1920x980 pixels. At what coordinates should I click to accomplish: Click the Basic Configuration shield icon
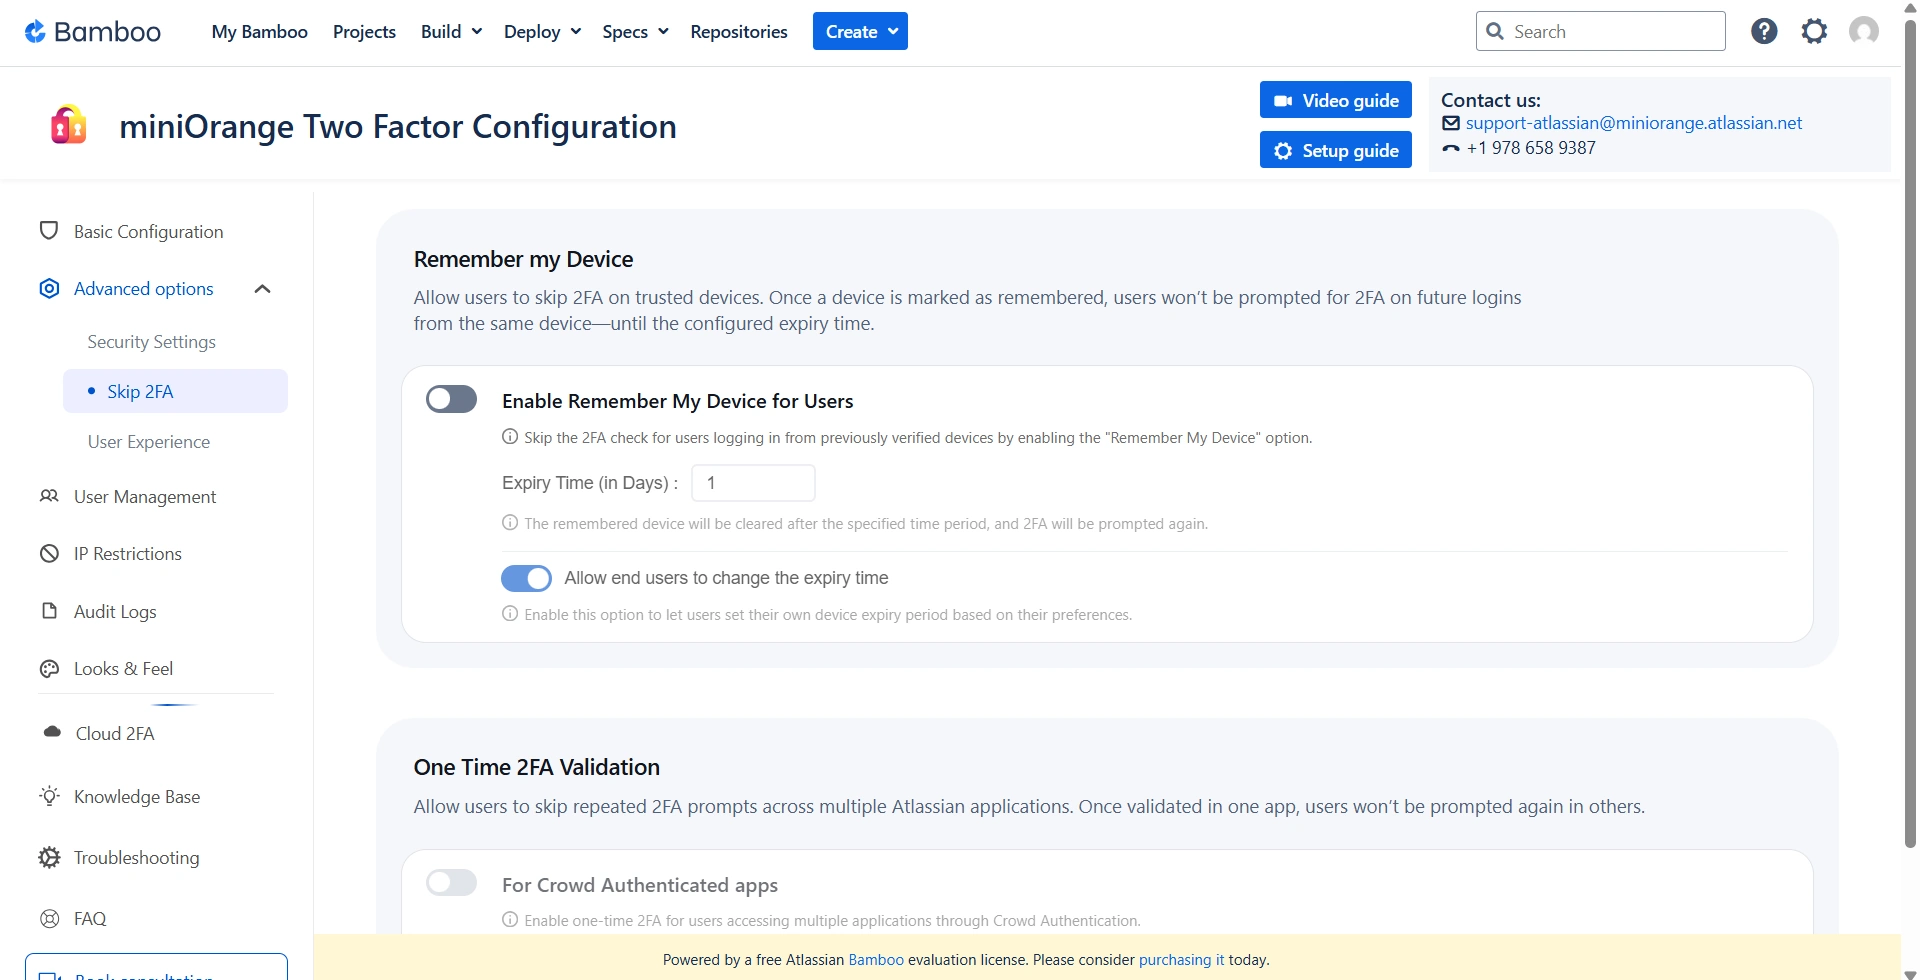coord(49,231)
